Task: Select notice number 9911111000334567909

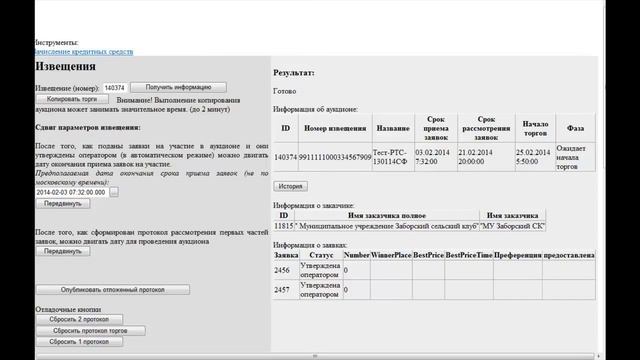Action: pos(335,157)
